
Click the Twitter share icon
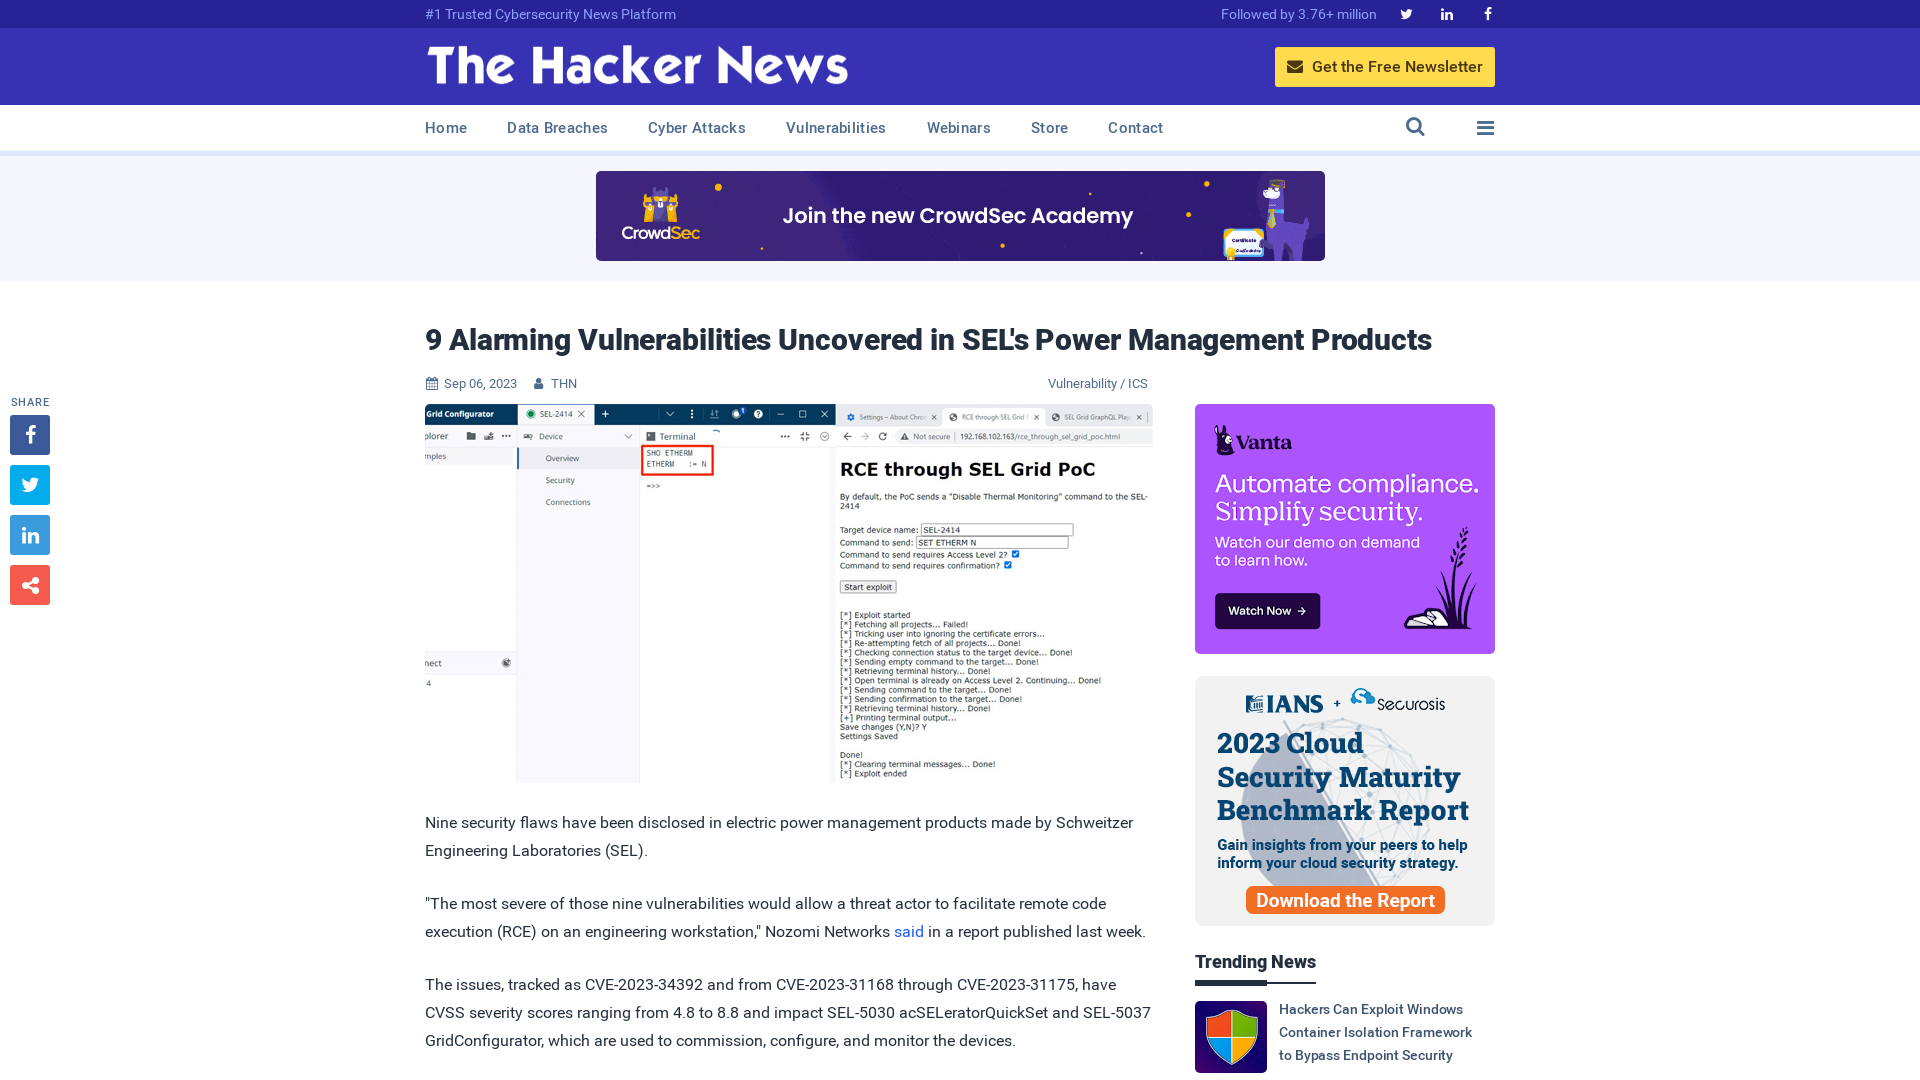(x=29, y=484)
